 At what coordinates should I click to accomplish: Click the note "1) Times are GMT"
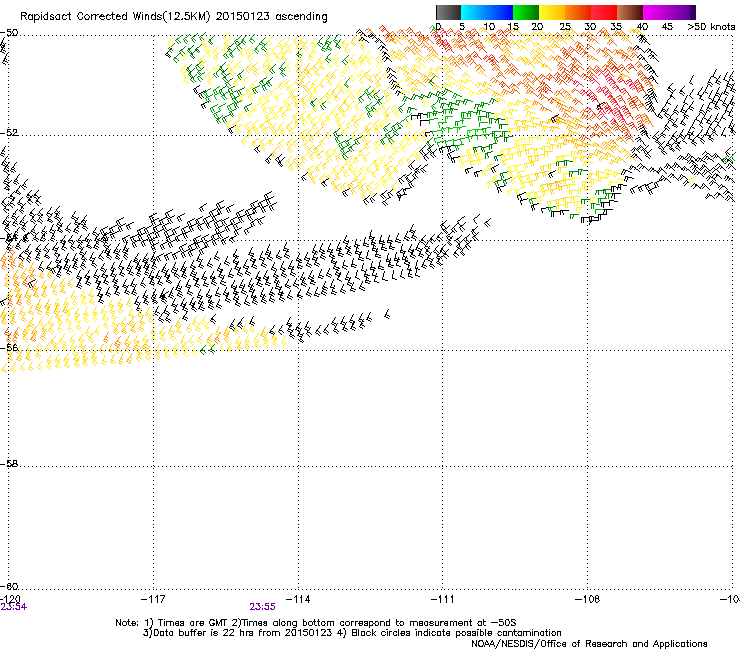186,623
